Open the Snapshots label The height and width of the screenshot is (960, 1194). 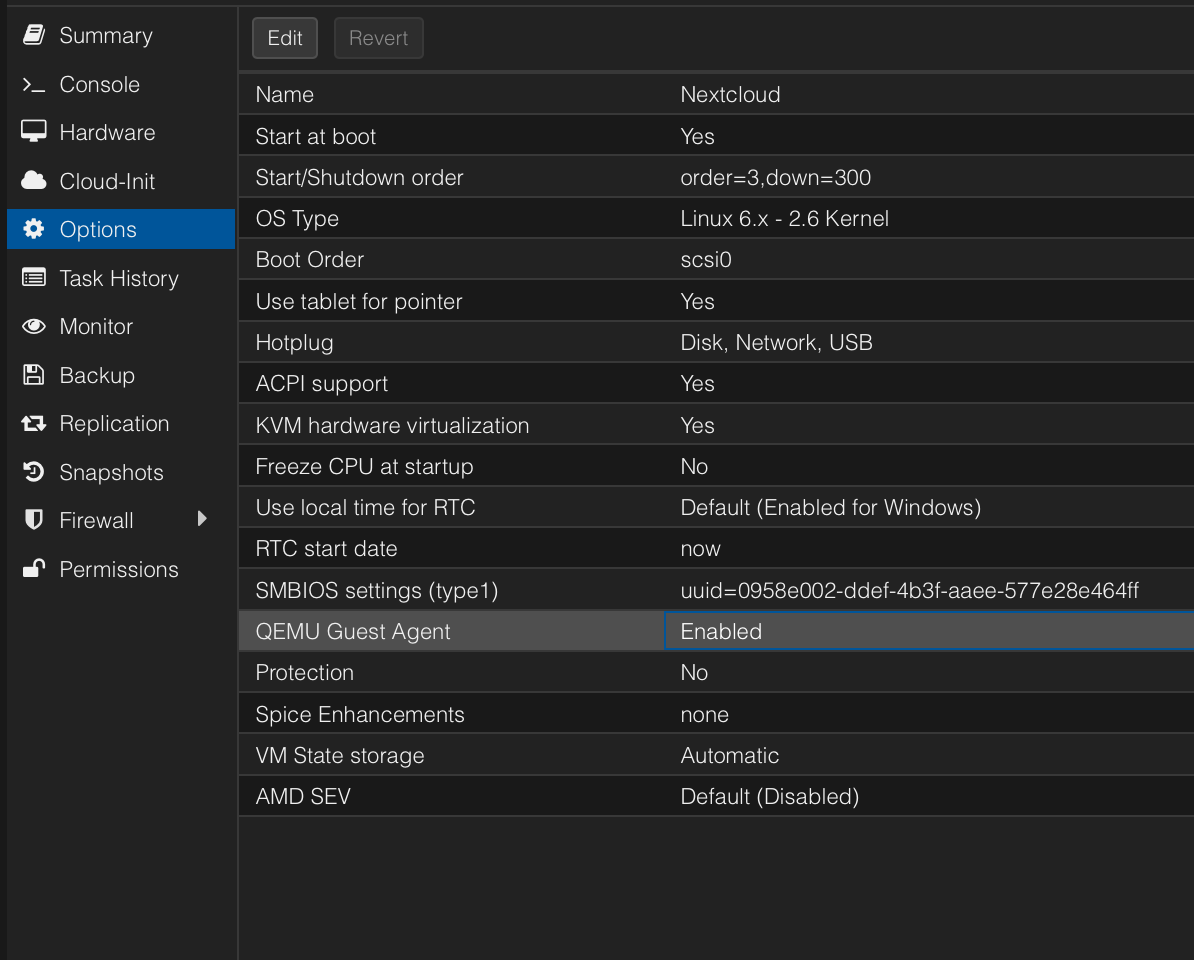[x=111, y=473]
